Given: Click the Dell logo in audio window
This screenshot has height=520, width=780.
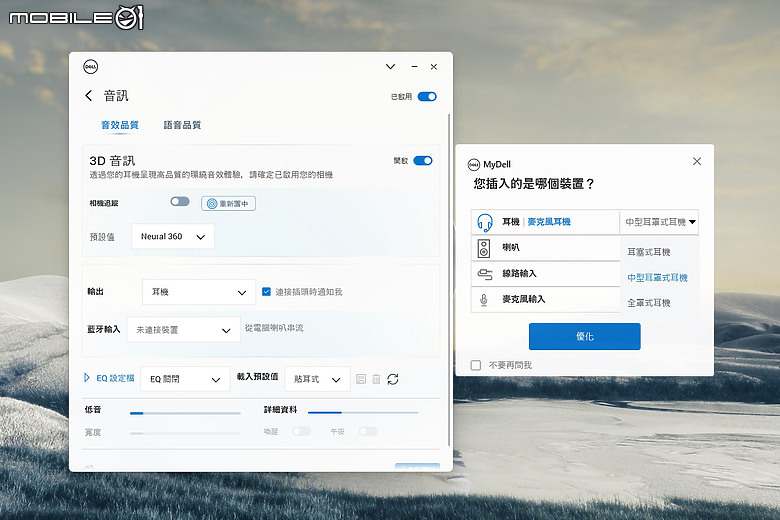Looking at the screenshot, I should (x=91, y=67).
